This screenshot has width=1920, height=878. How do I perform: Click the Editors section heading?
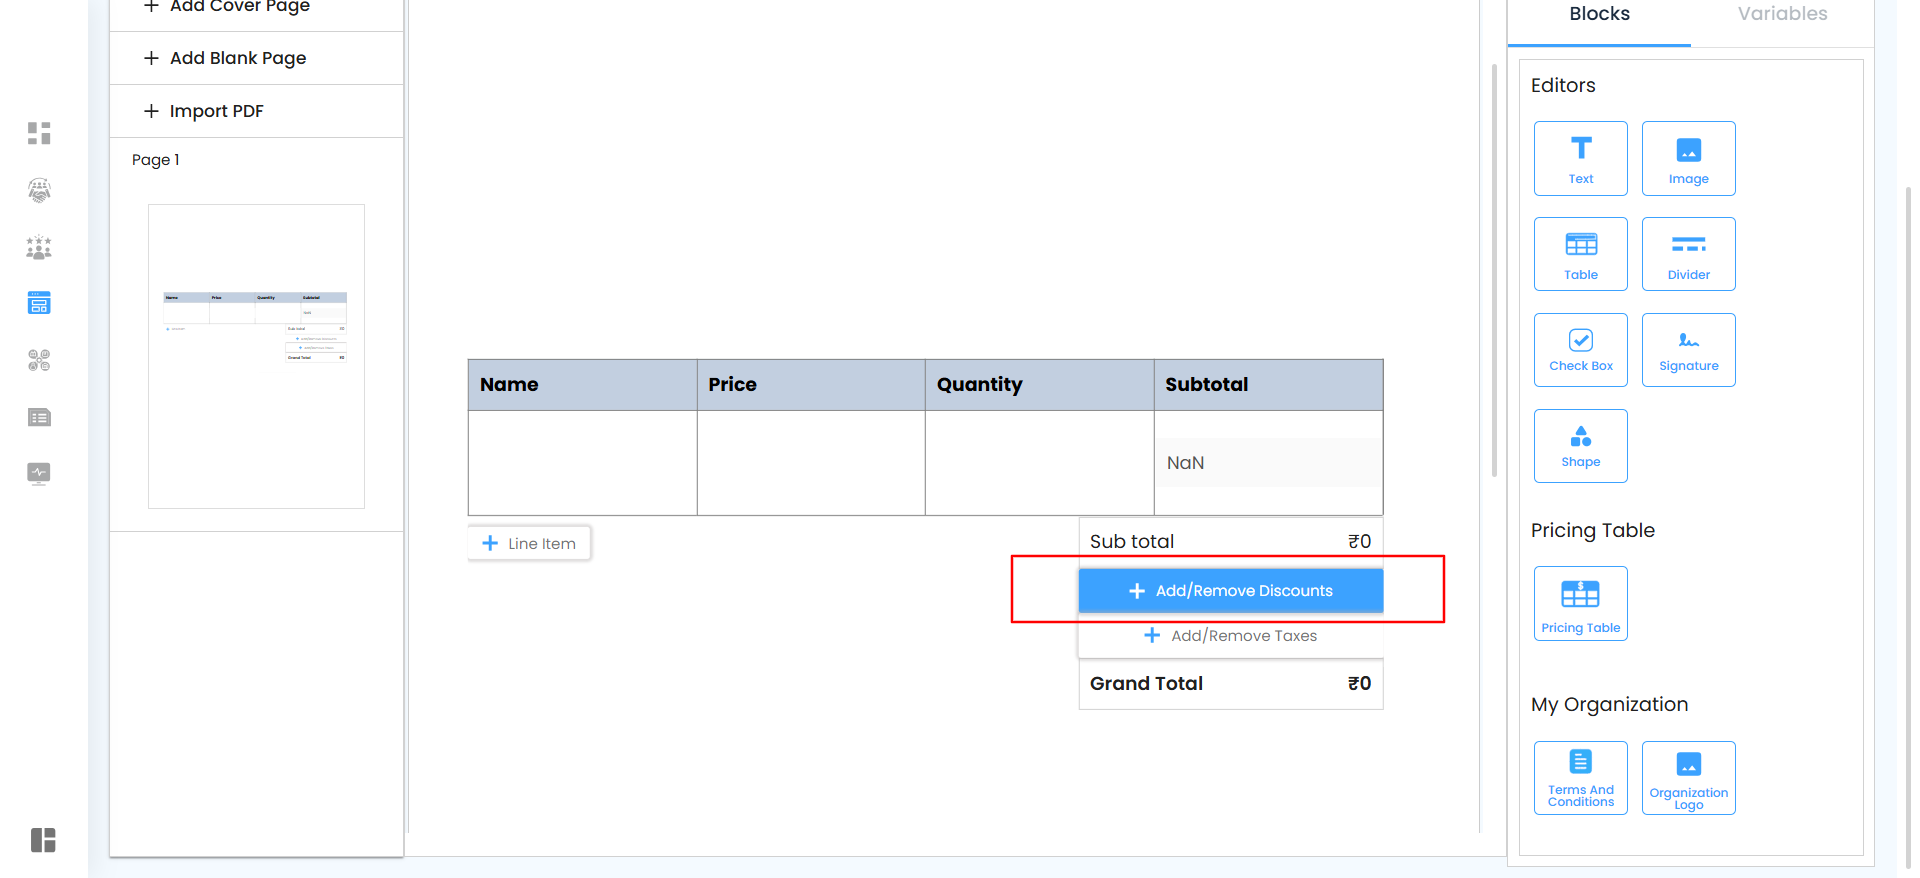tap(1563, 85)
